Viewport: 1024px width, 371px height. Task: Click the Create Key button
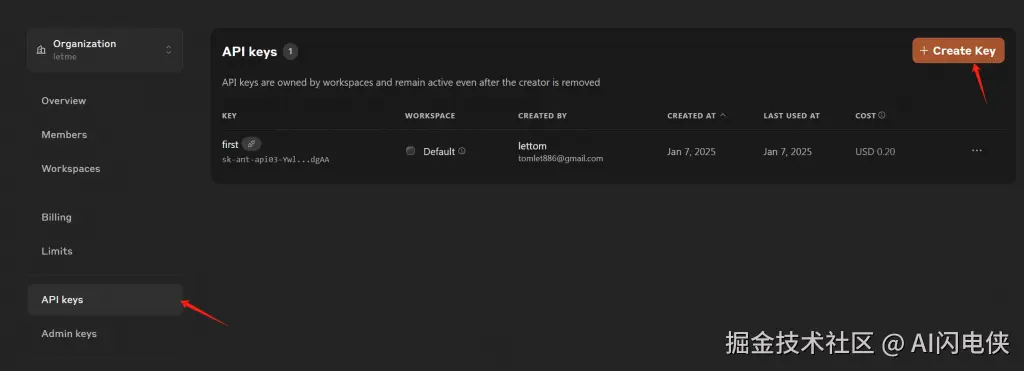(958, 51)
